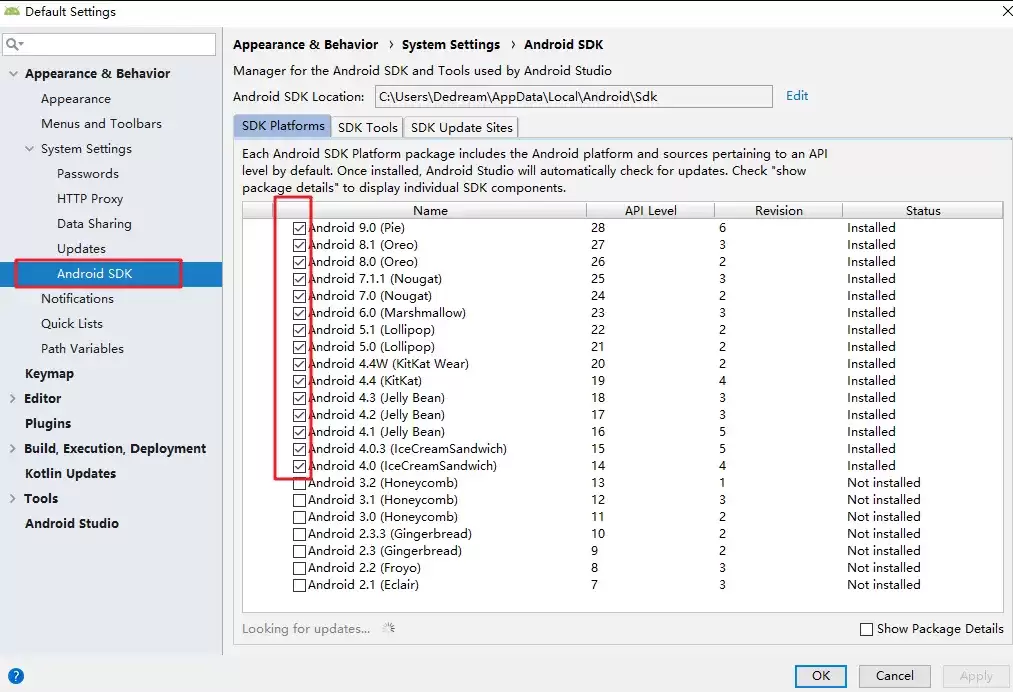Screen dimensions: 1013x692
Task: Switch to the SDK Platforms tab
Action: pyautogui.click(x=283, y=126)
